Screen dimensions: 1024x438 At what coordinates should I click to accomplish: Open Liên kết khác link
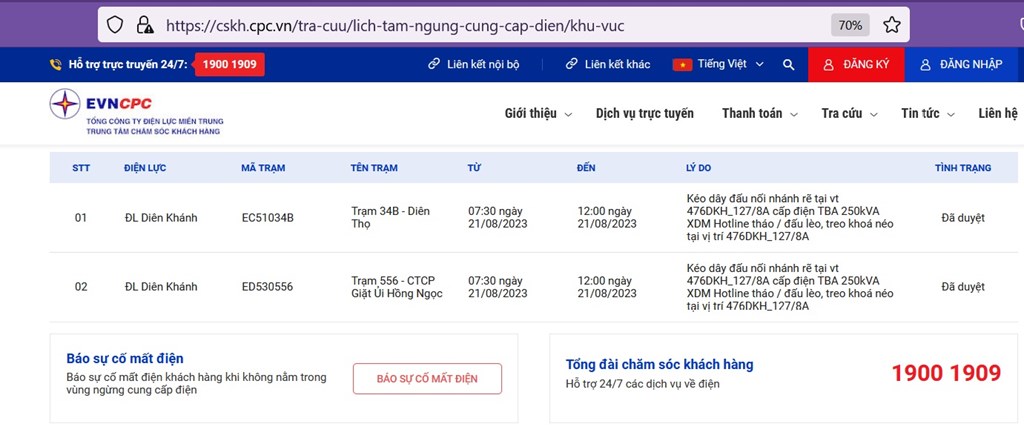coord(608,65)
